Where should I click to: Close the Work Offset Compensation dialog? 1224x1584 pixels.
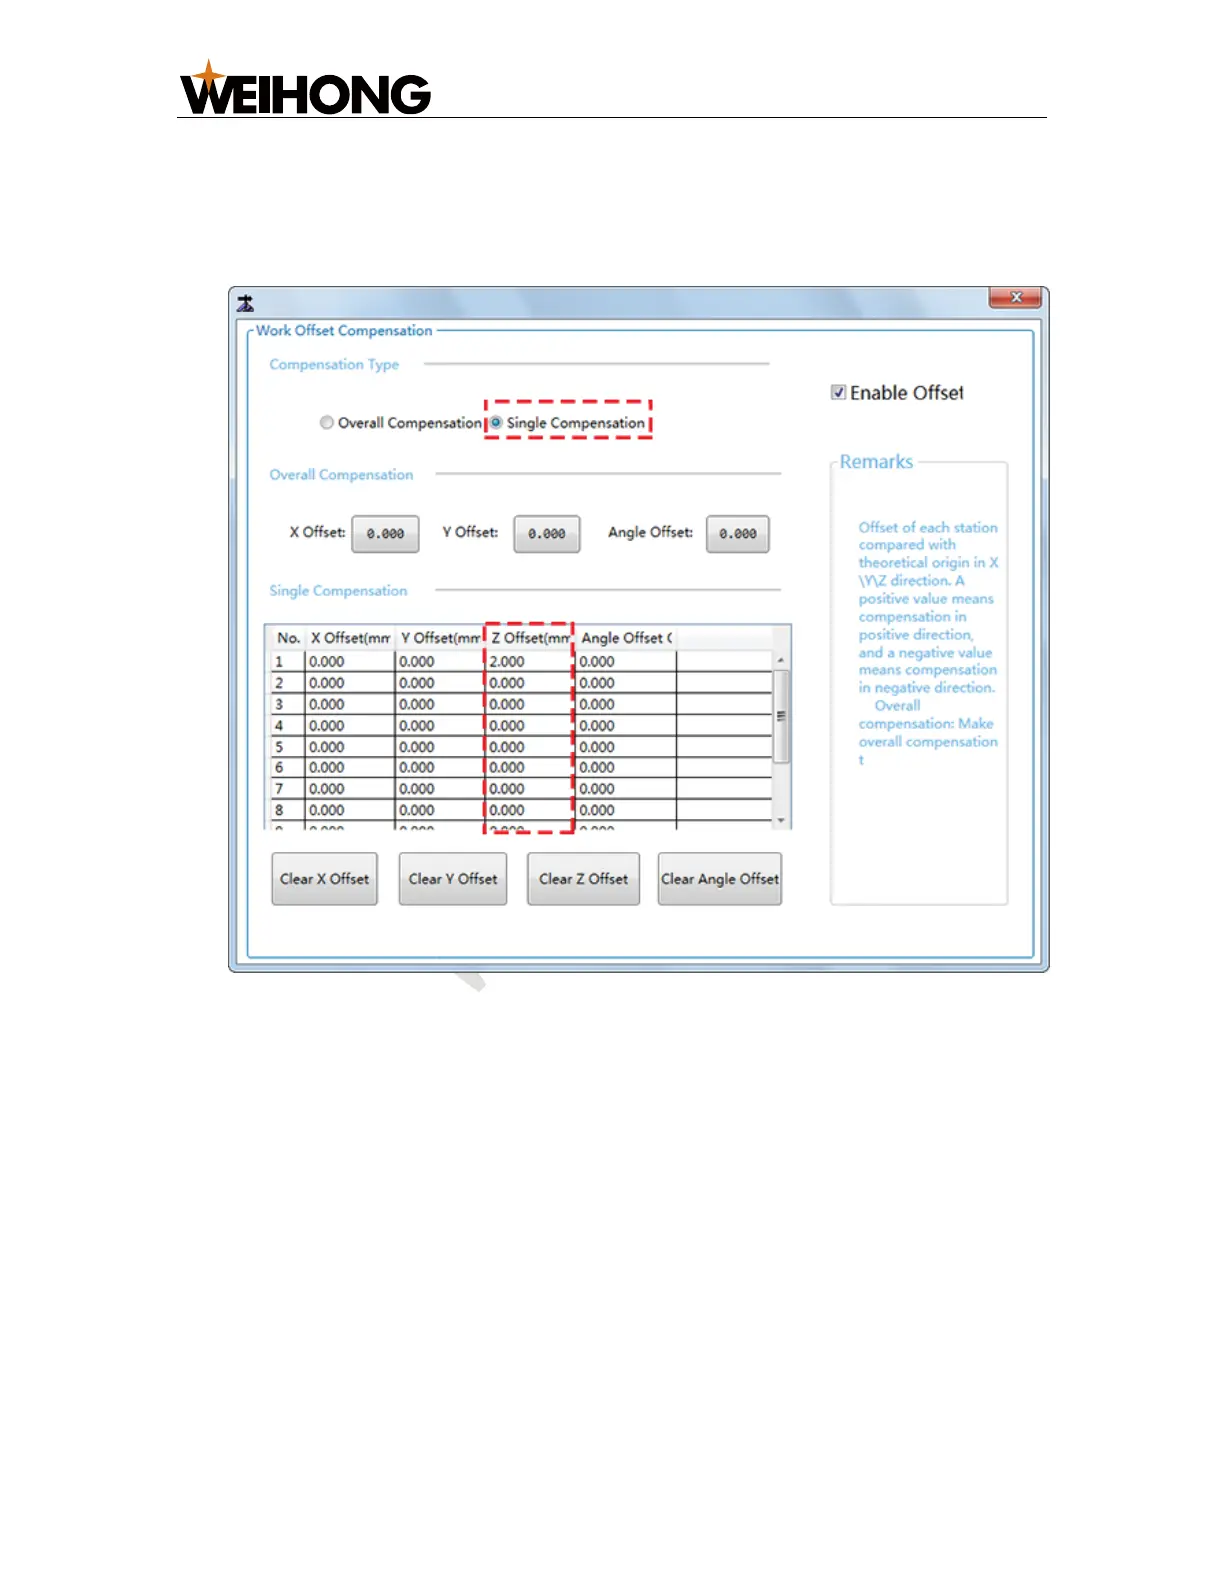[1015, 297]
